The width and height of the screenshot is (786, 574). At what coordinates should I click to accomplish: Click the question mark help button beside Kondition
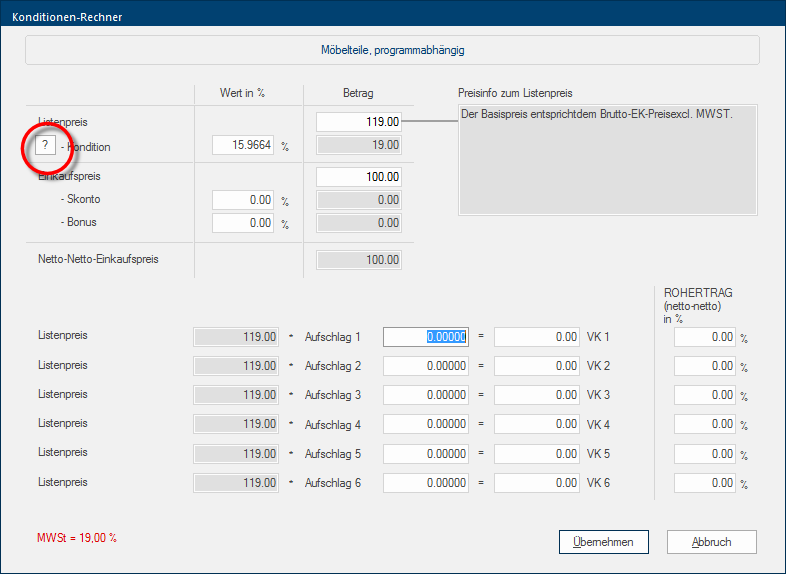(x=45, y=147)
